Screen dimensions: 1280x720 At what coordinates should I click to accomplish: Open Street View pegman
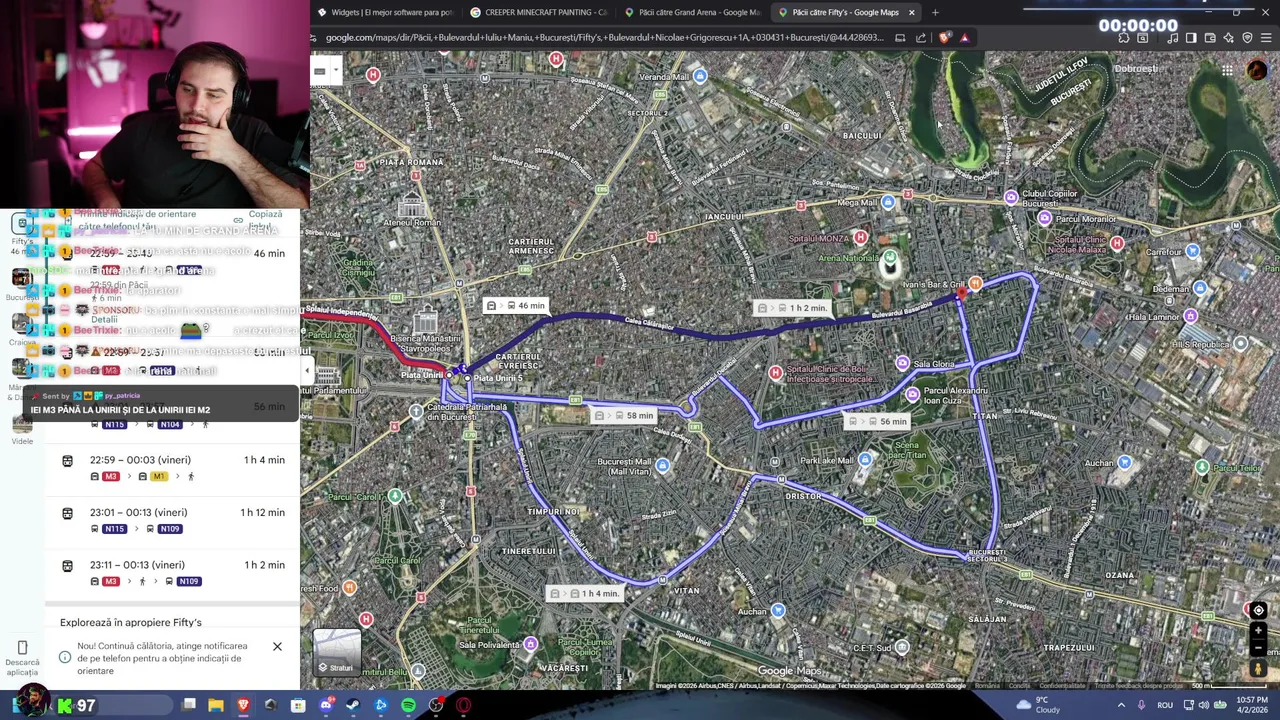click(1258, 669)
